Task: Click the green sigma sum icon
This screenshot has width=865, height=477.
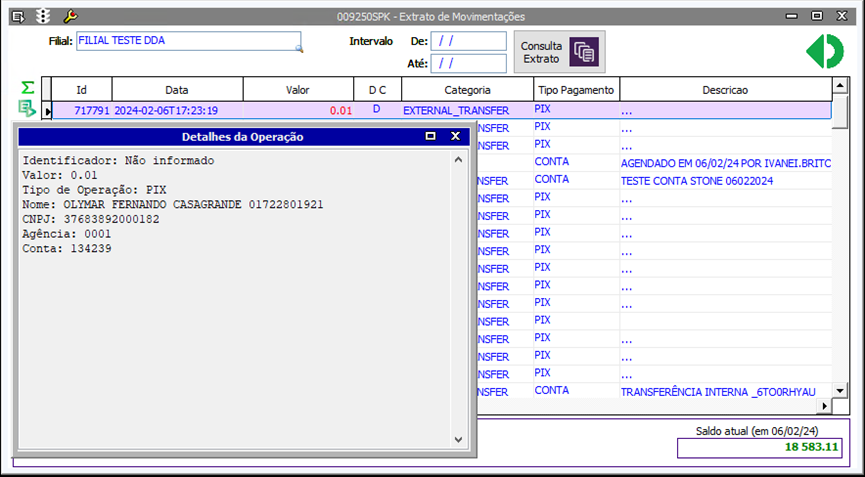Action: click(27, 87)
